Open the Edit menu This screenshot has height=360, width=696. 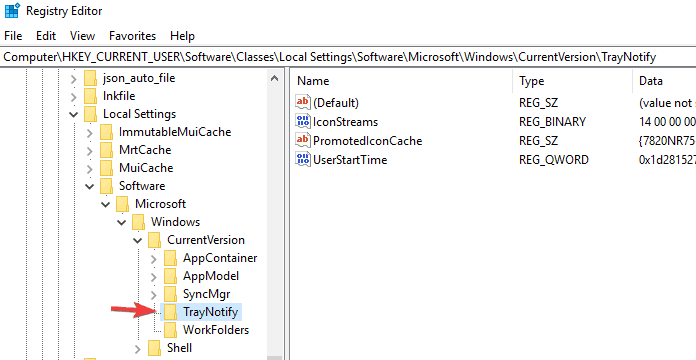46,36
